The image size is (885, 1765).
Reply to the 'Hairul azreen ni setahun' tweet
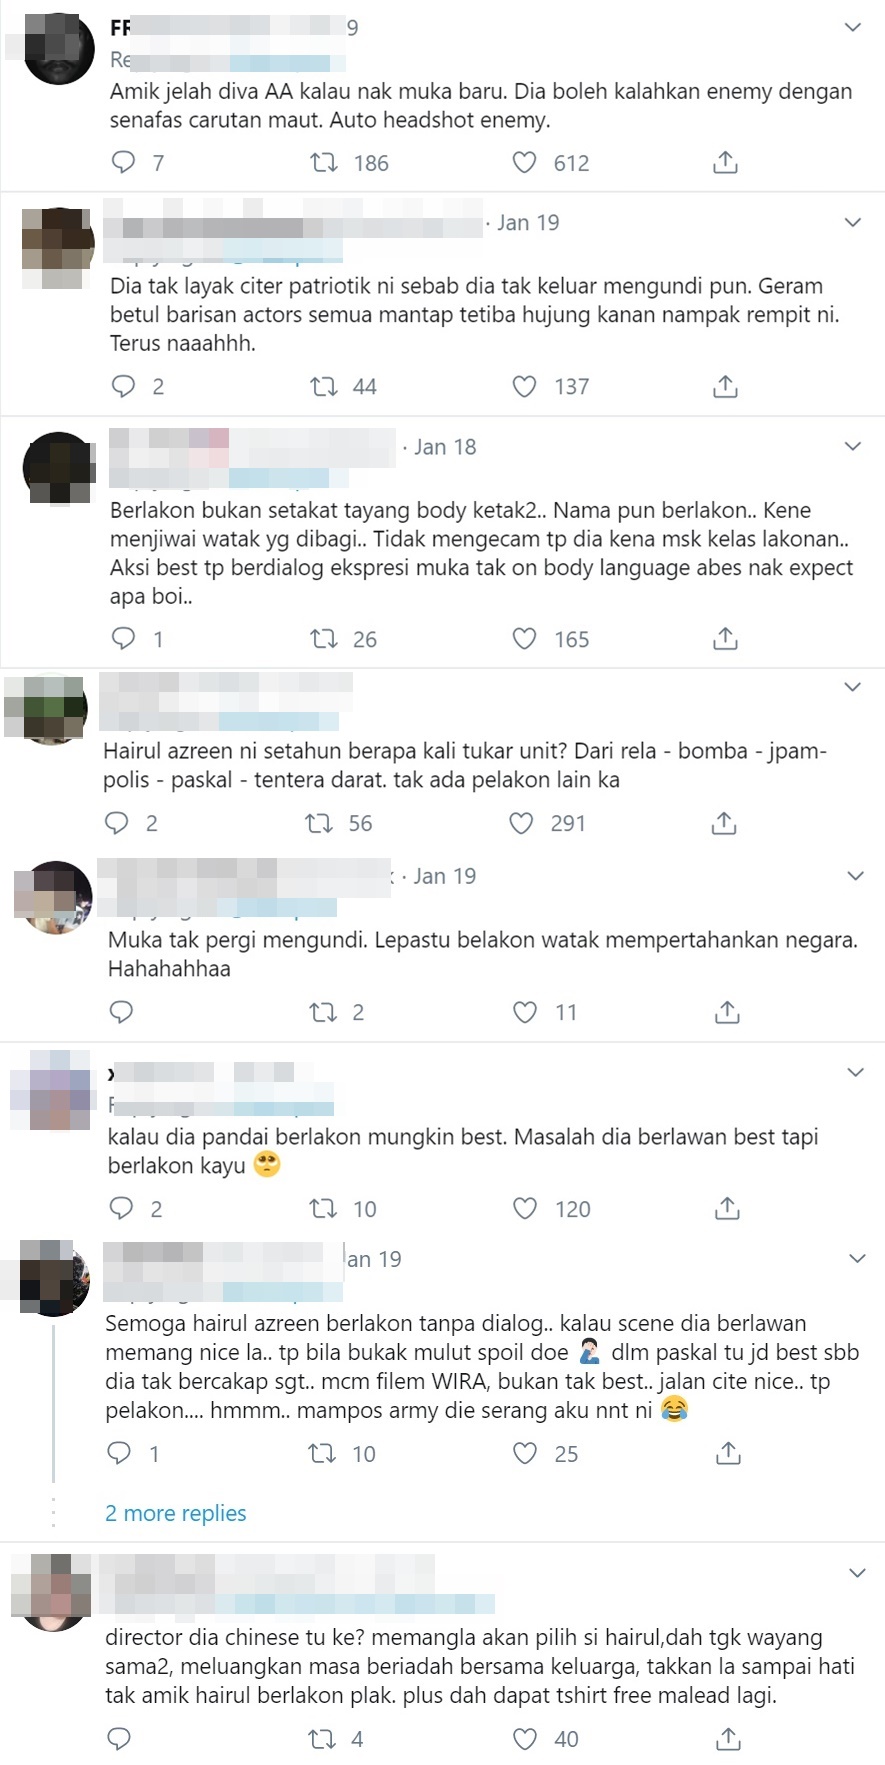coord(117,822)
